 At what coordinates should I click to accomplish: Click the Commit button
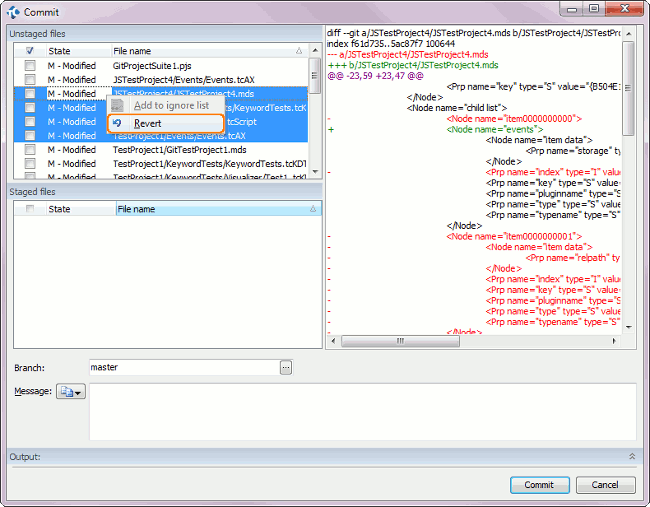[x=539, y=485]
